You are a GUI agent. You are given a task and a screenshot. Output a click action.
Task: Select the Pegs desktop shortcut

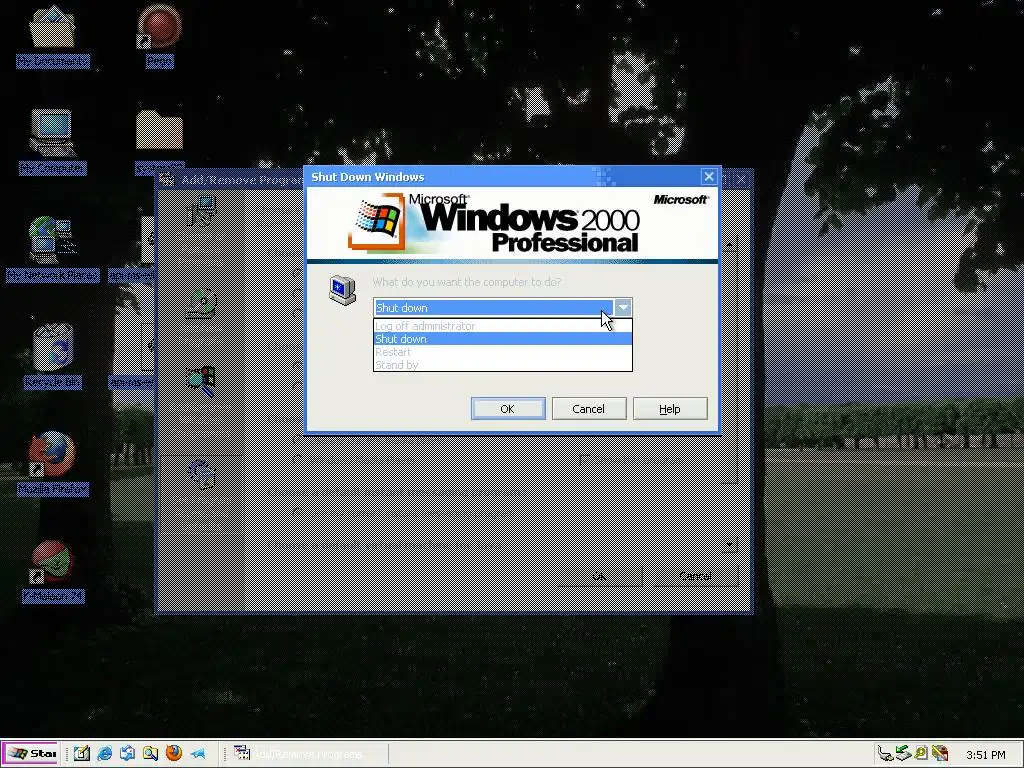pos(159,36)
